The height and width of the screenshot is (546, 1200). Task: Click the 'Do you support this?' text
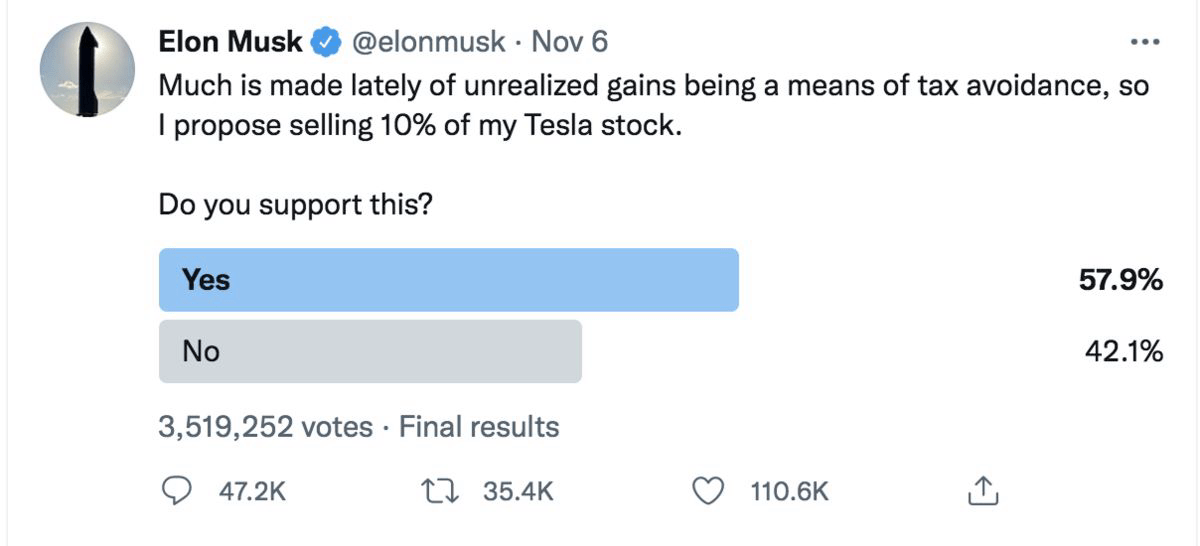click(x=296, y=205)
